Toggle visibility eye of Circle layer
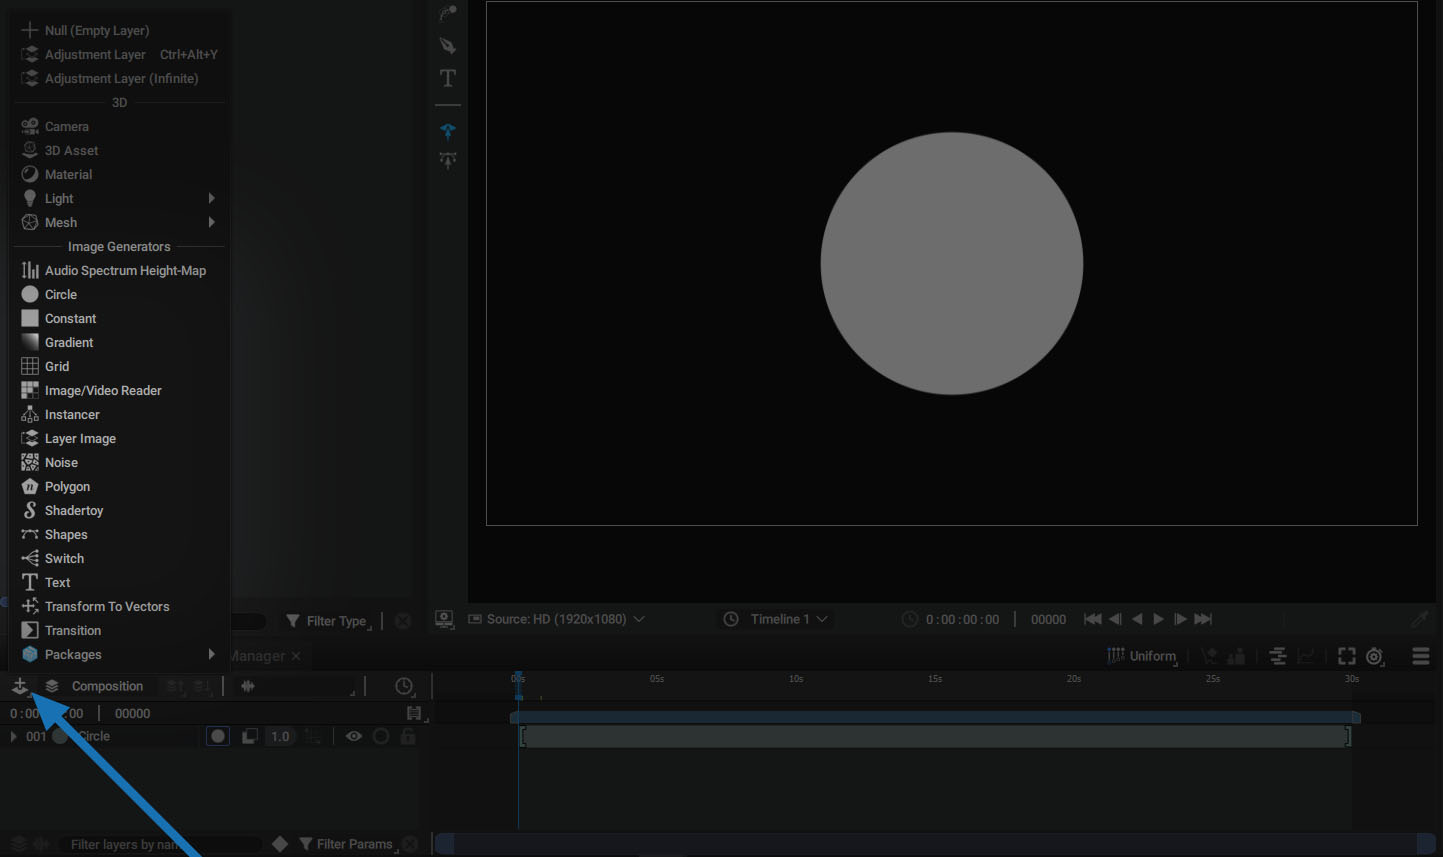The height and width of the screenshot is (857, 1443). click(354, 736)
